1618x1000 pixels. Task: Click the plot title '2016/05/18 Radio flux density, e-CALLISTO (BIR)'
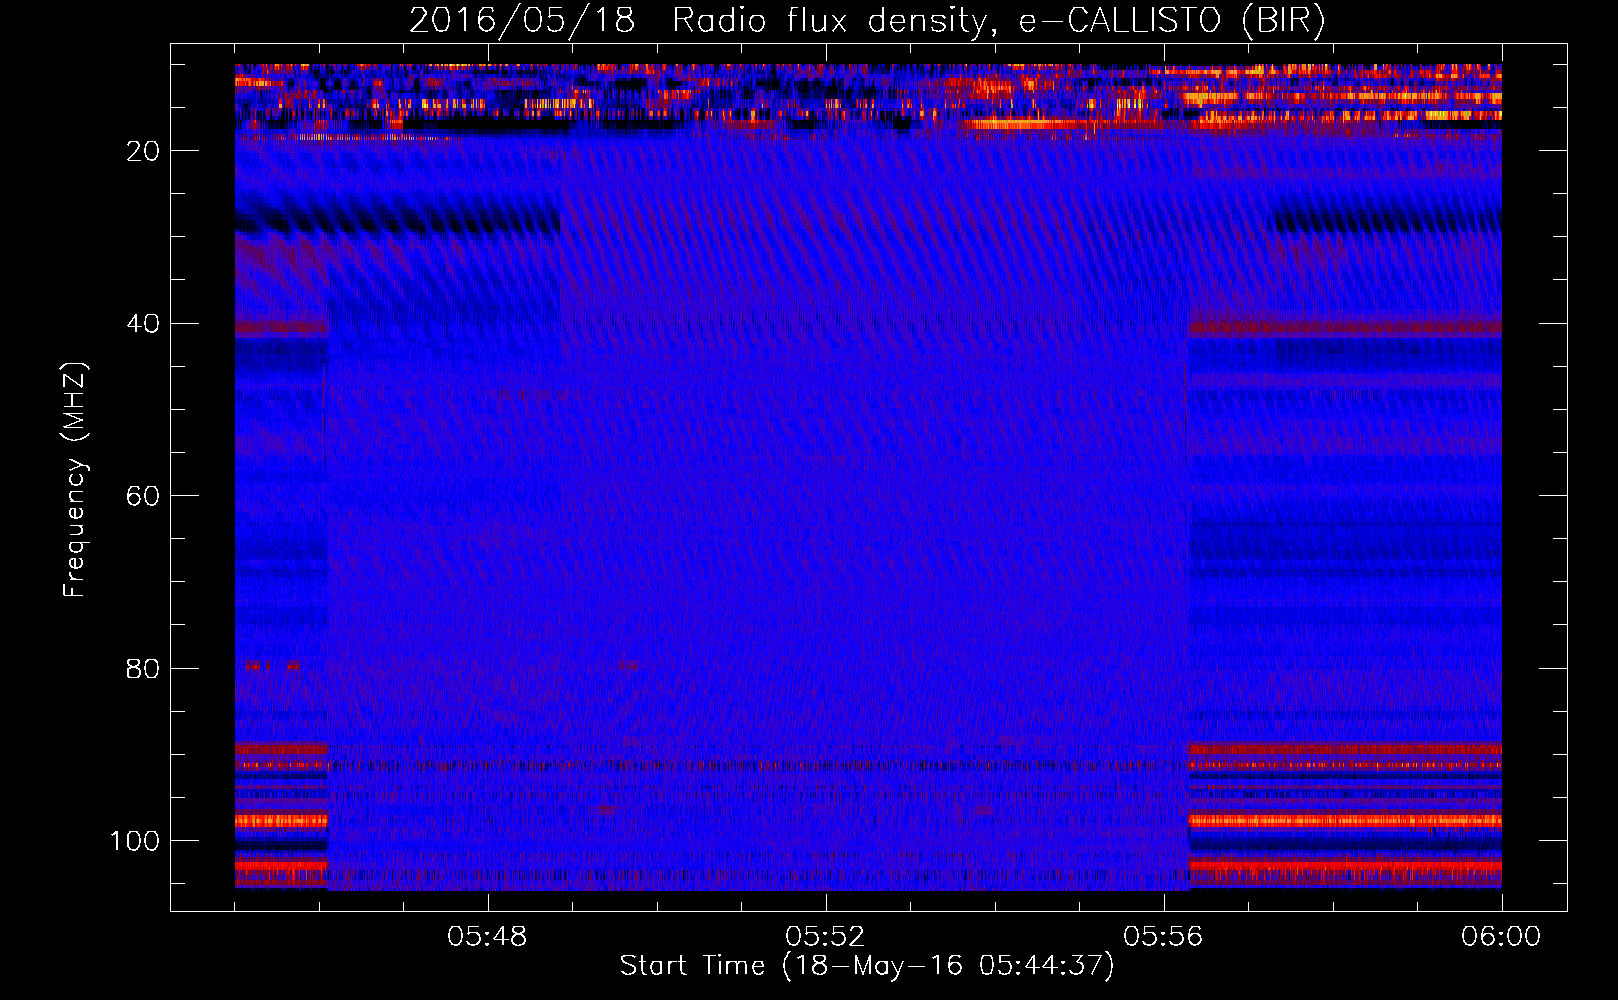pos(867,21)
